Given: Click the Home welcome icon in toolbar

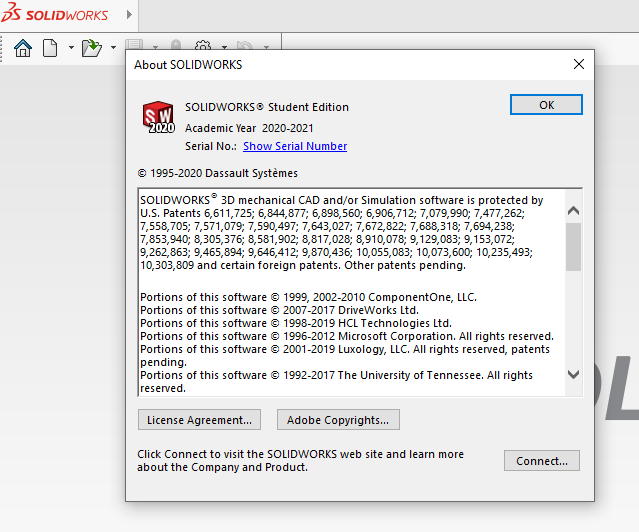Looking at the screenshot, I should (22, 47).
